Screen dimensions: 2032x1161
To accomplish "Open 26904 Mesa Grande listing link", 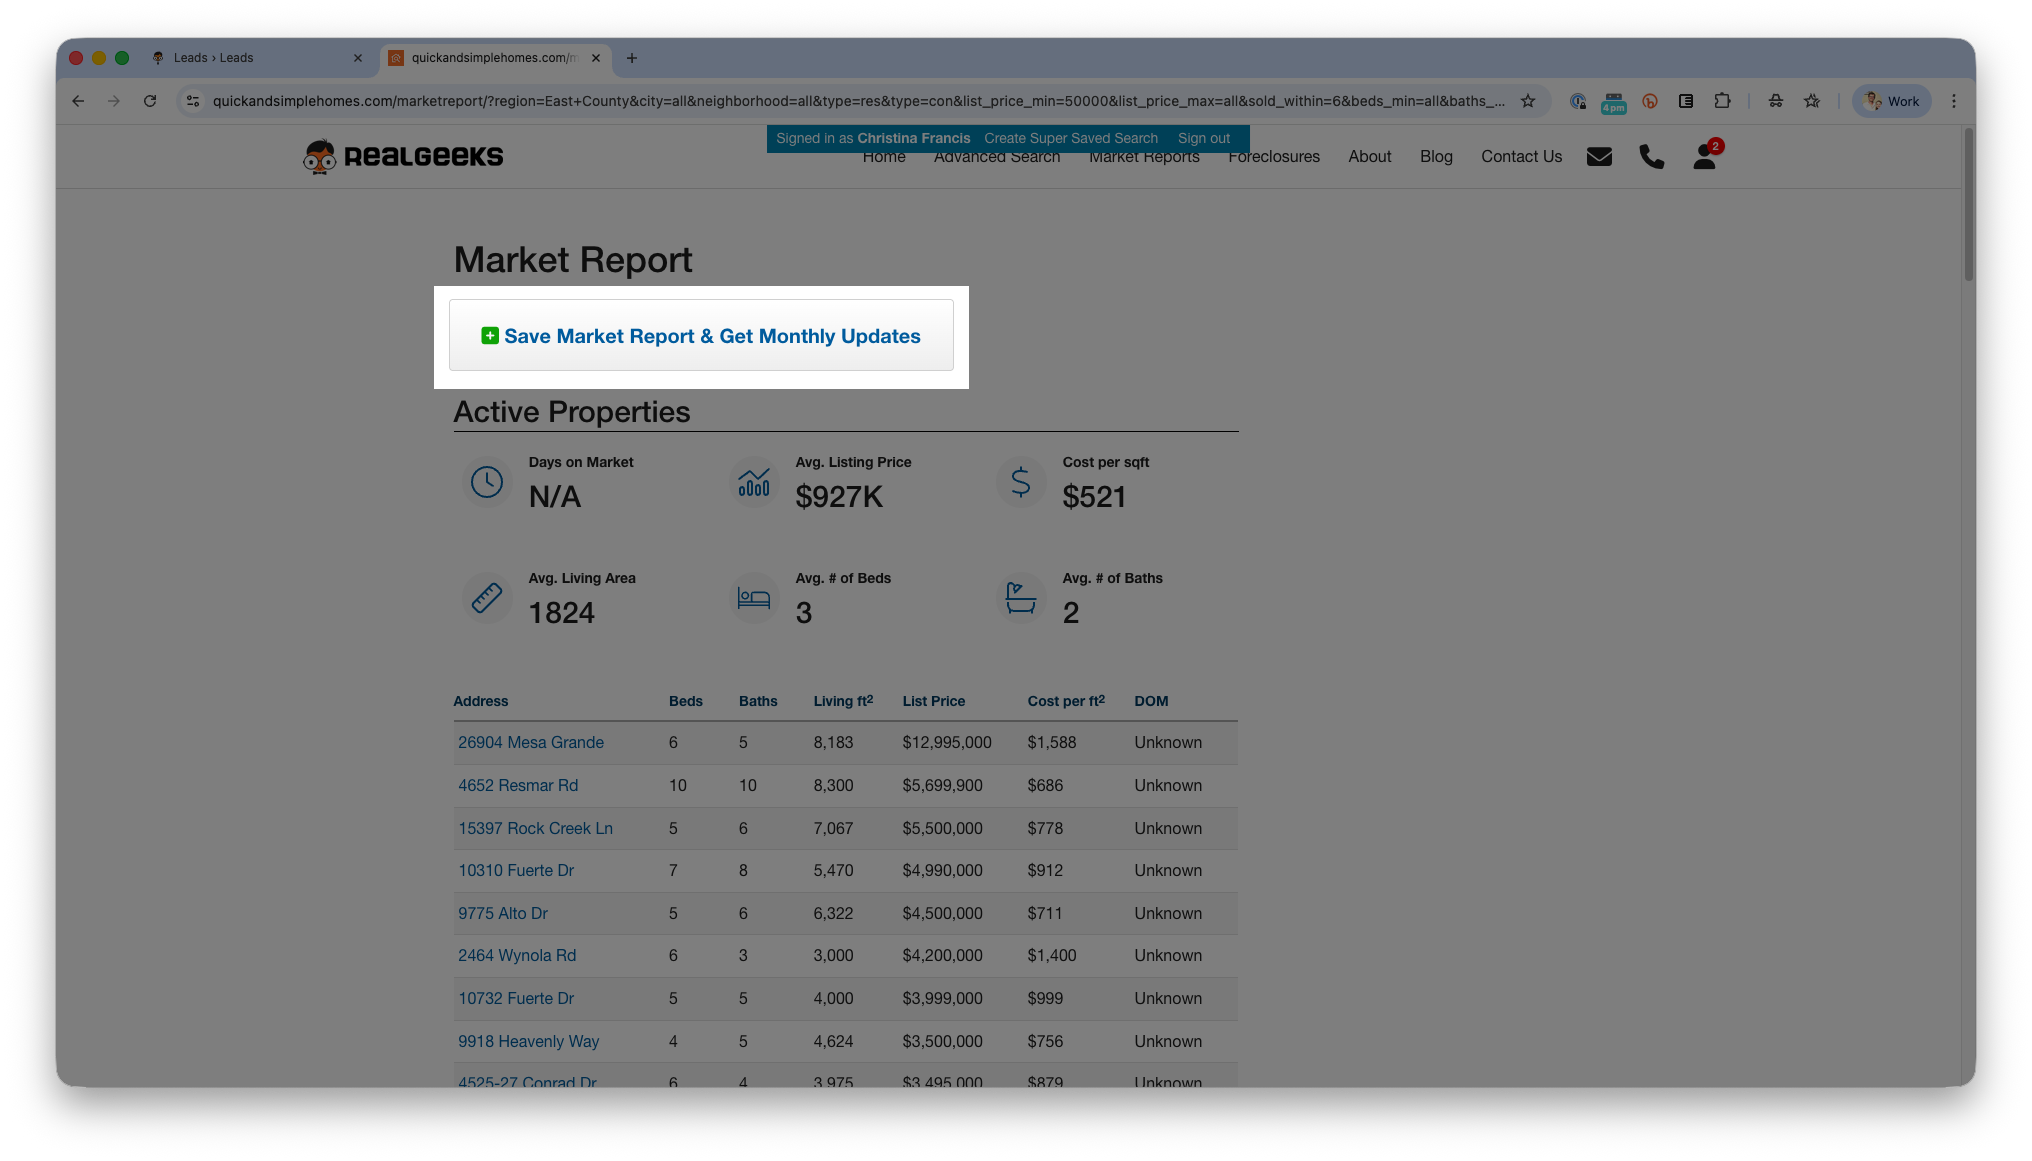I will [531, 742].
